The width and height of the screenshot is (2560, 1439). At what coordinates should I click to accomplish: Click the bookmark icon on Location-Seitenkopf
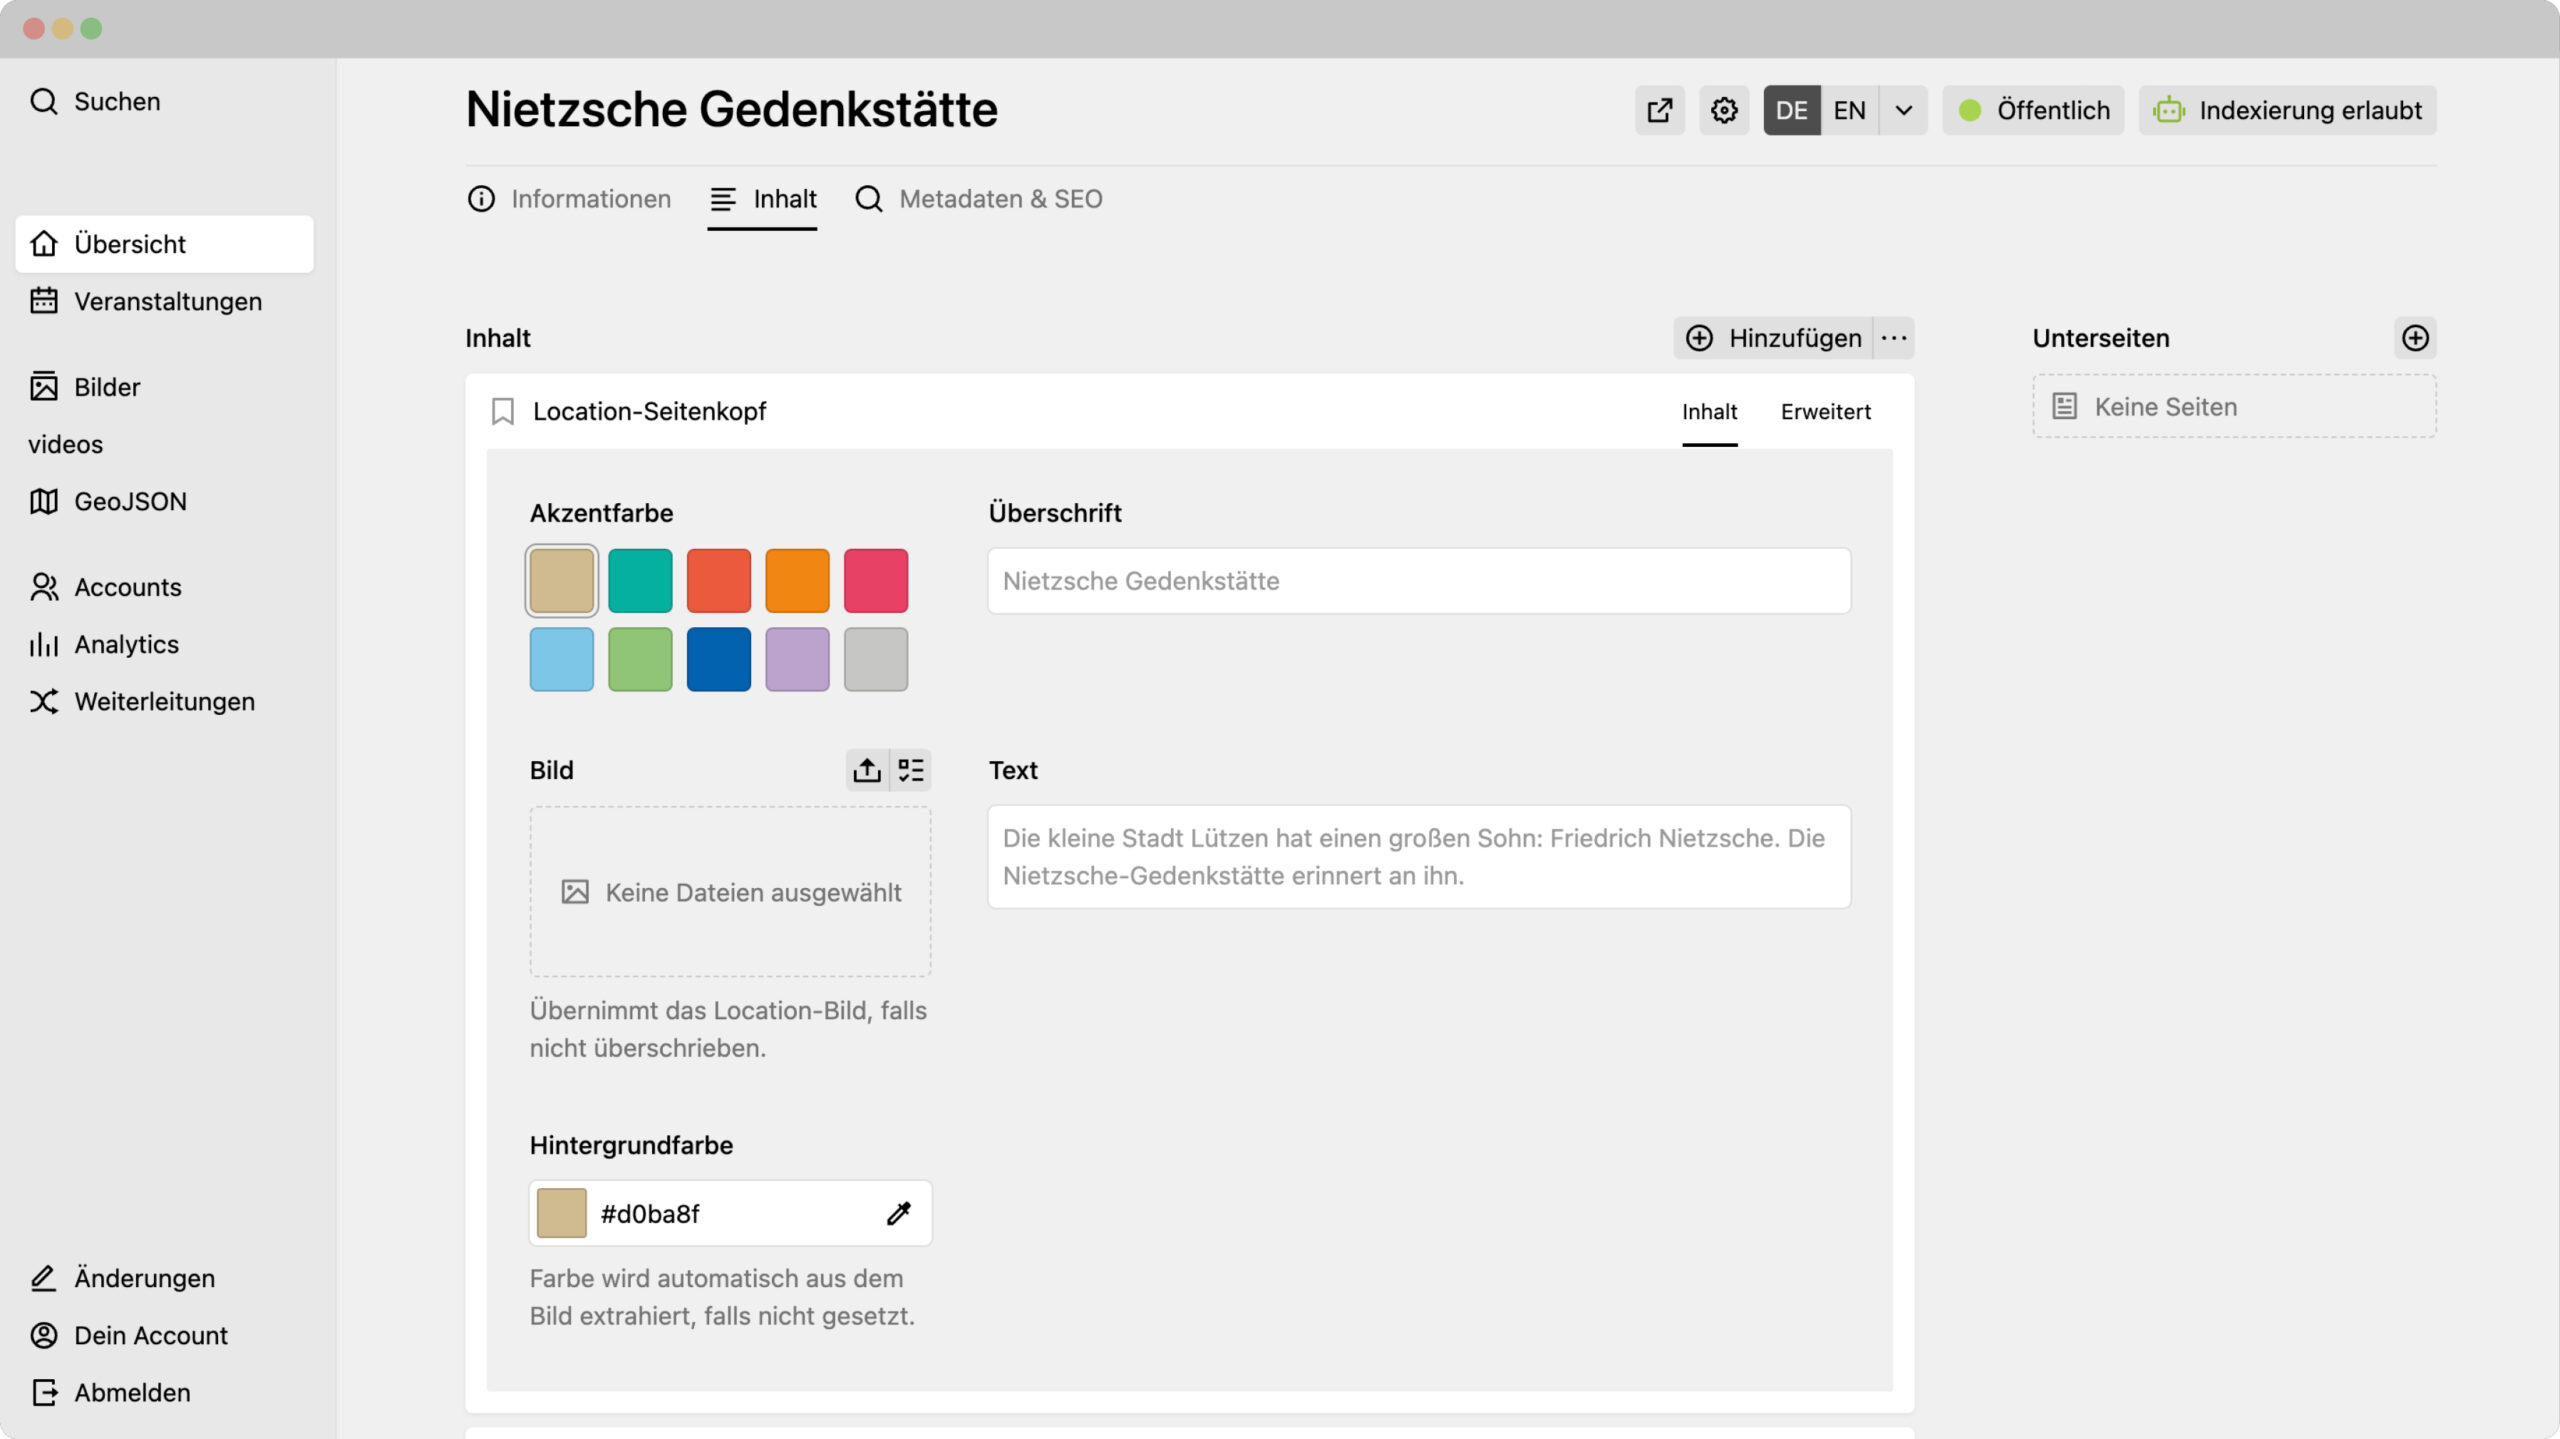tap(503, 411)
